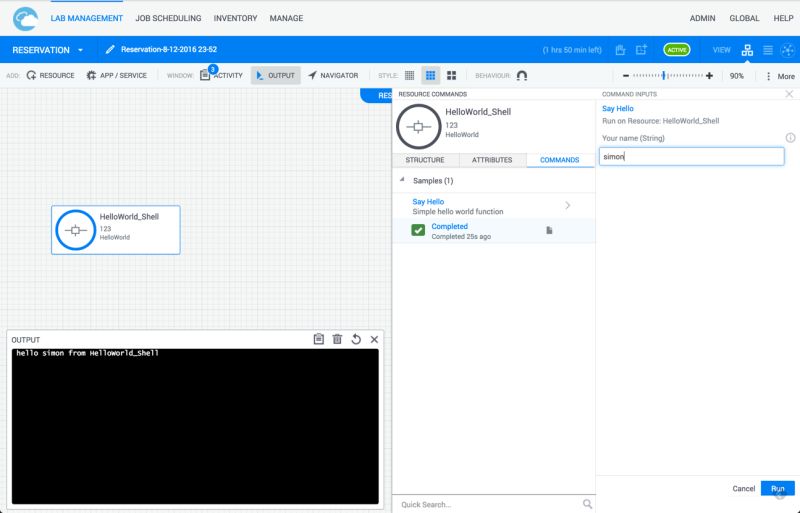Open the command output document icon
This screenshot has width=800, height=513.
click(x=549, y=230)
